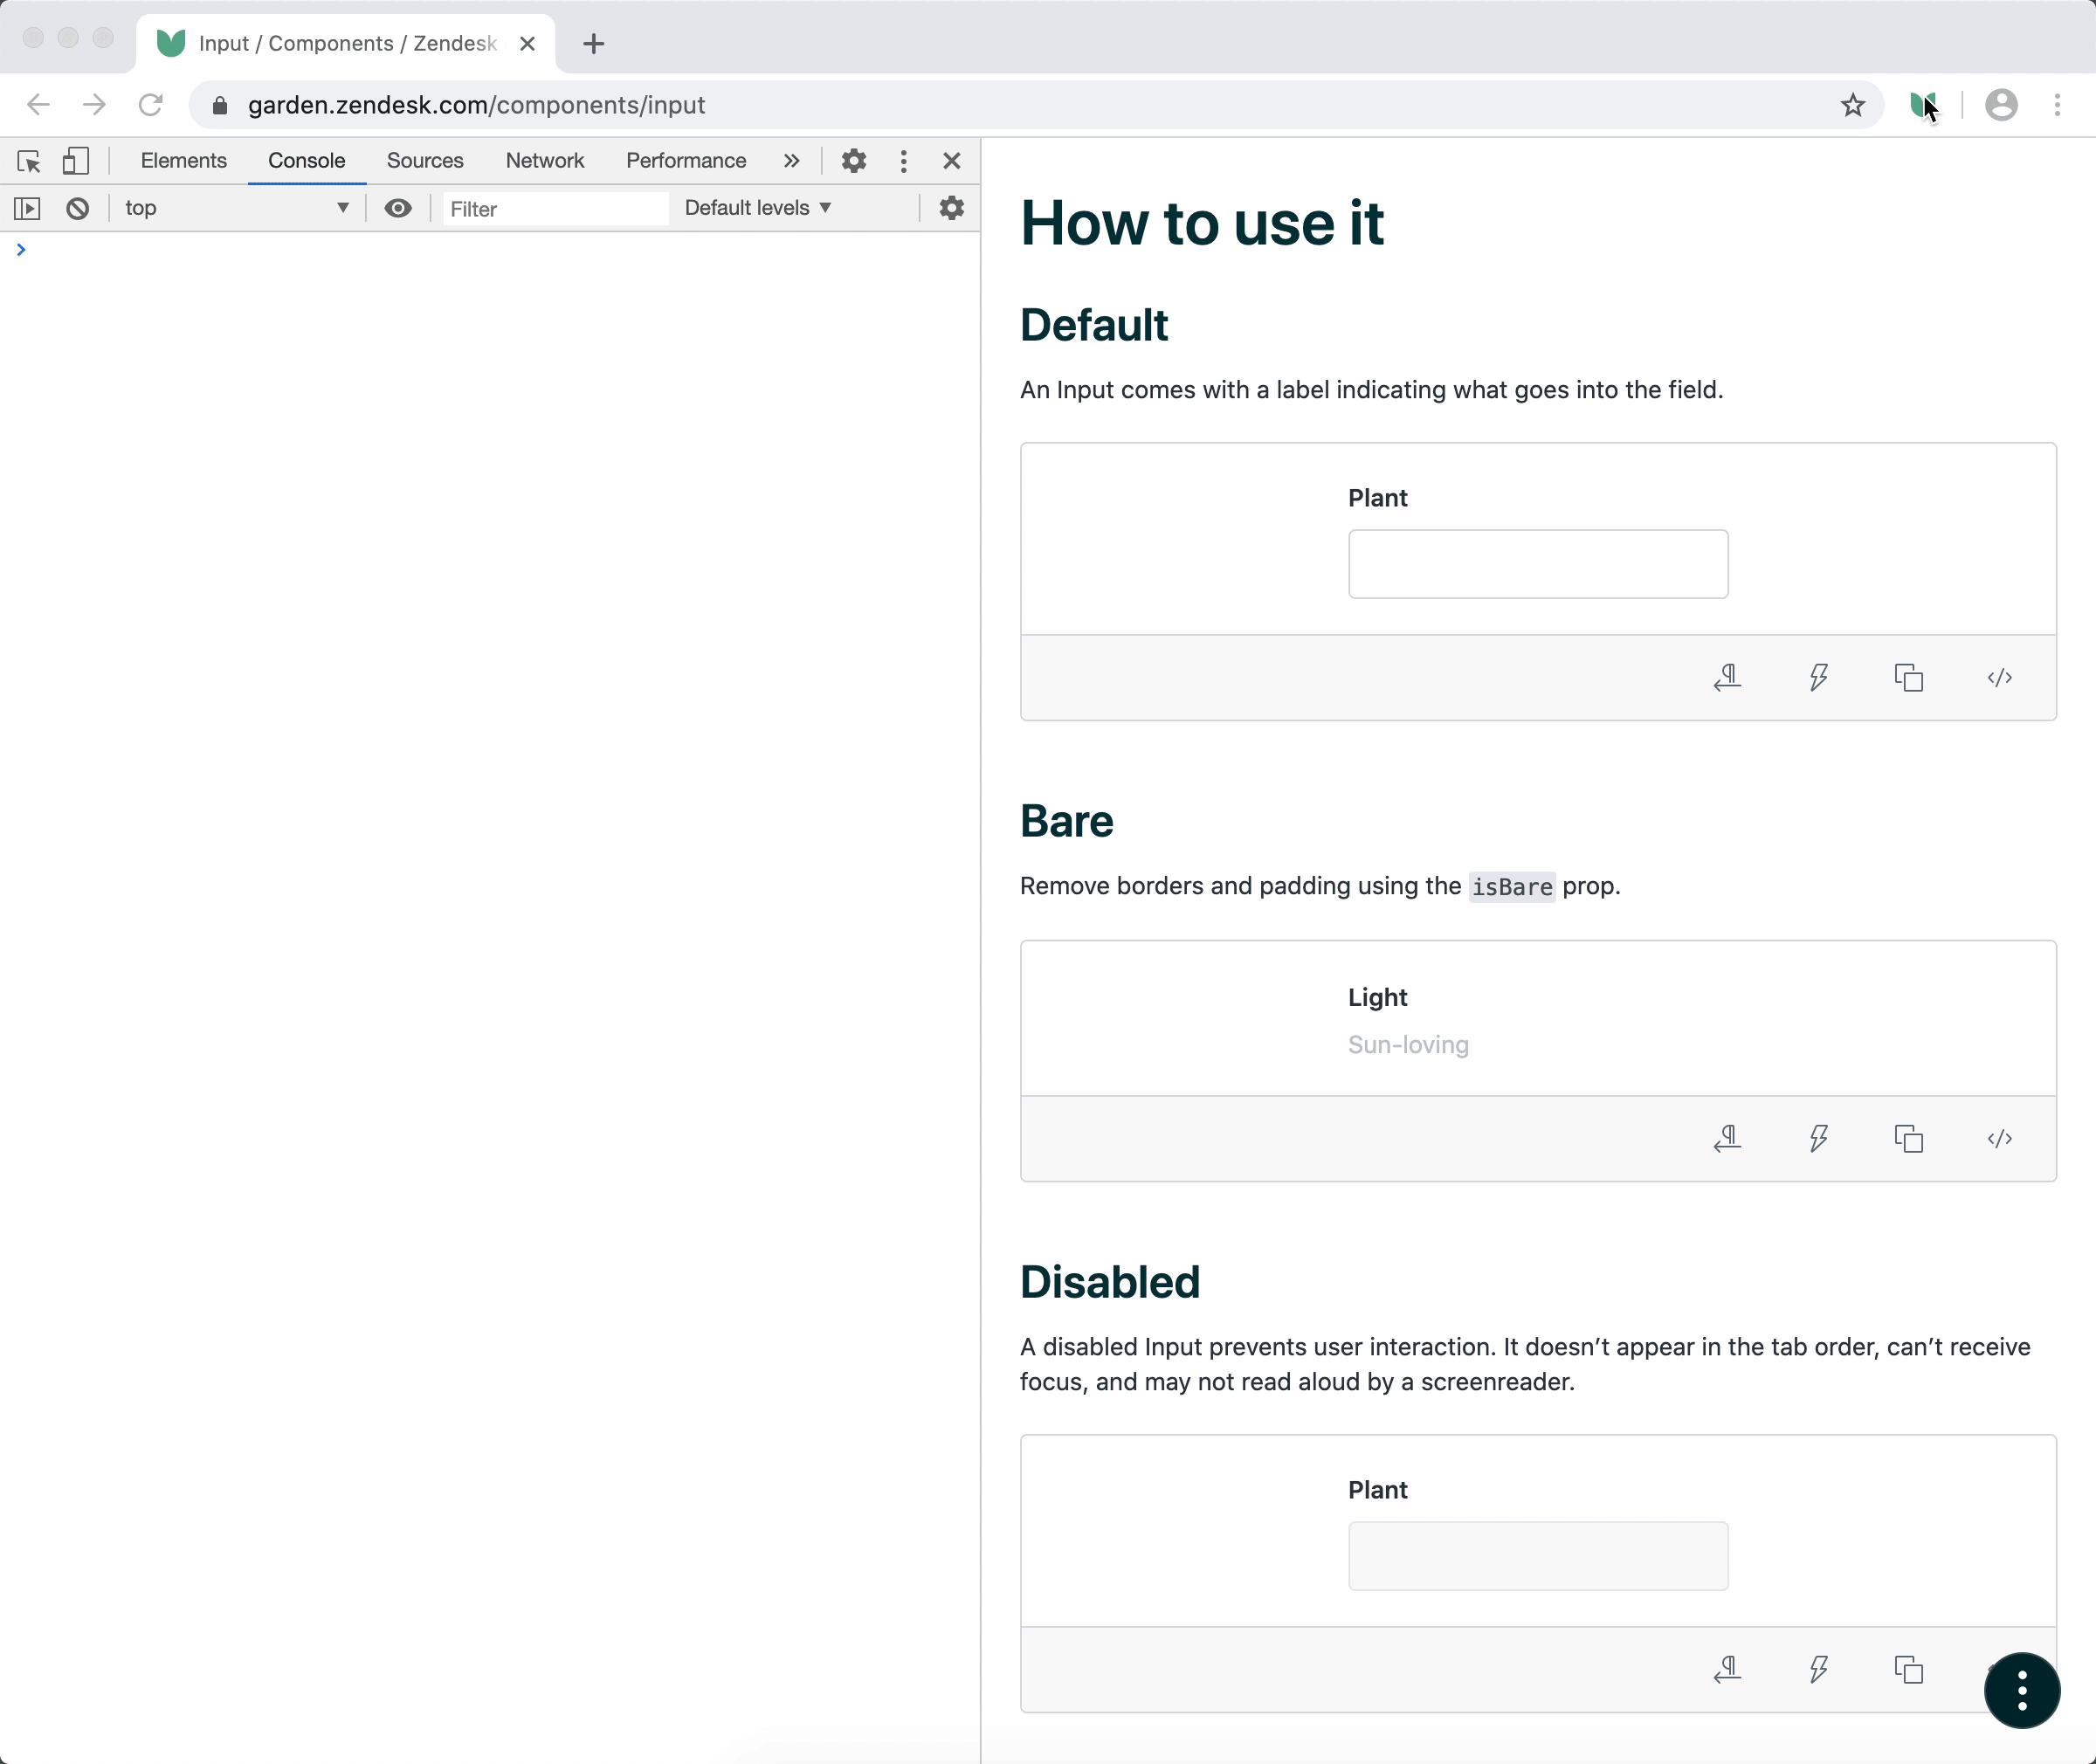Expand the more DevTools options
This screenshot has width=2096, height=1764.
(903, 161)
